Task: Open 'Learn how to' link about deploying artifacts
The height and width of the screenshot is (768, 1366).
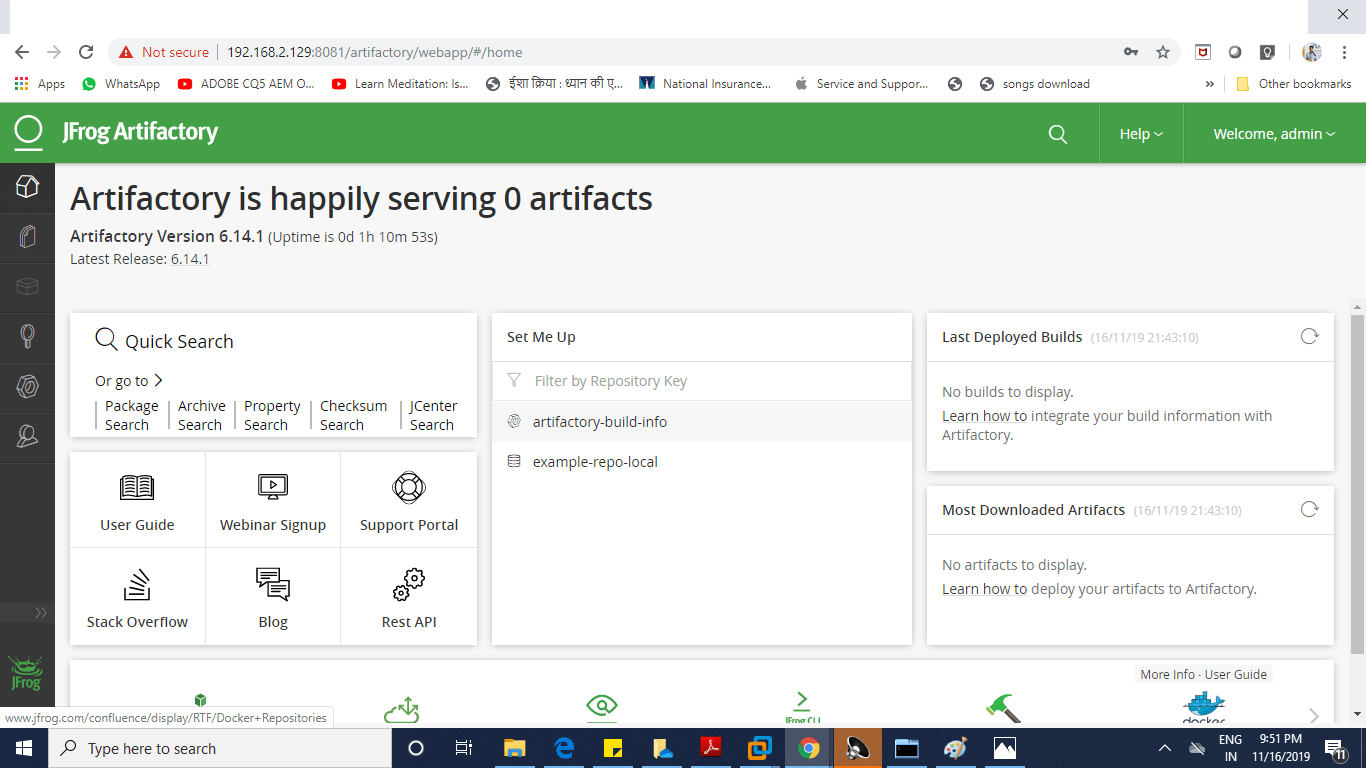Action: click(984, 589)
